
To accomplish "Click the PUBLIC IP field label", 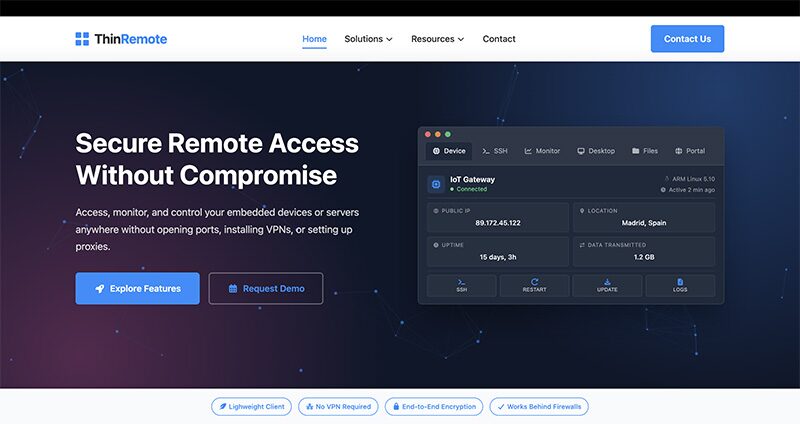I will 456,211.
